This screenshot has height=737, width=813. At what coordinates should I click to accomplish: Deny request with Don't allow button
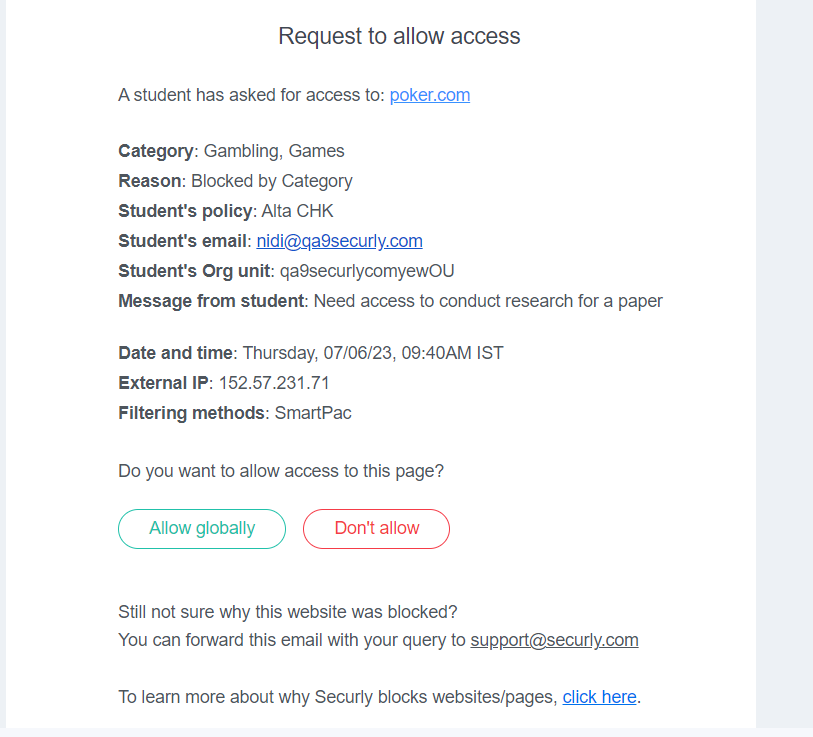(x=376, y=529)
